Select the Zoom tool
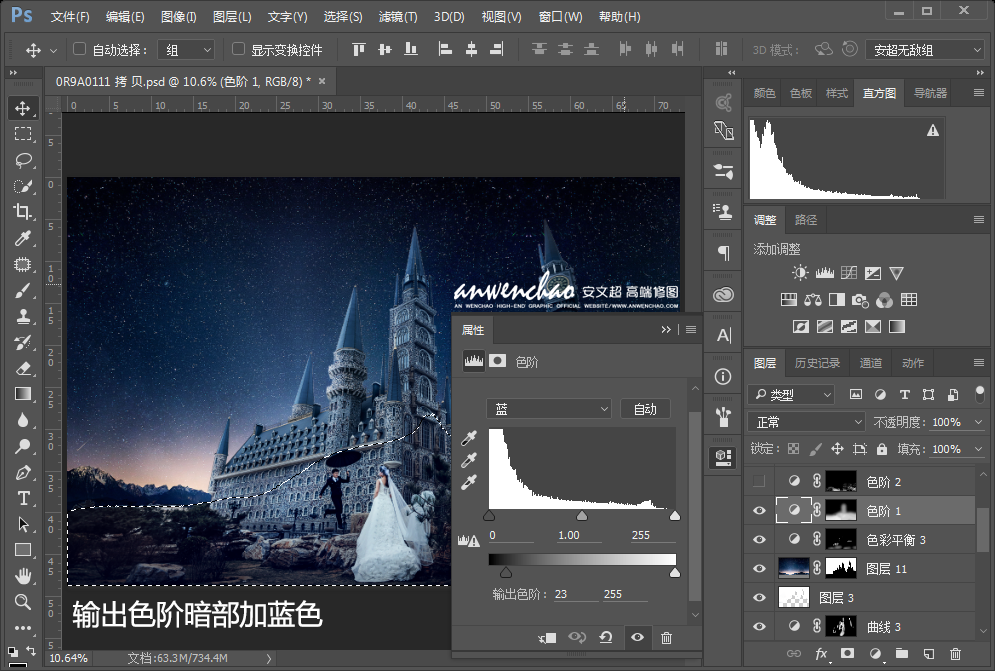 click(x=23, y=602)
